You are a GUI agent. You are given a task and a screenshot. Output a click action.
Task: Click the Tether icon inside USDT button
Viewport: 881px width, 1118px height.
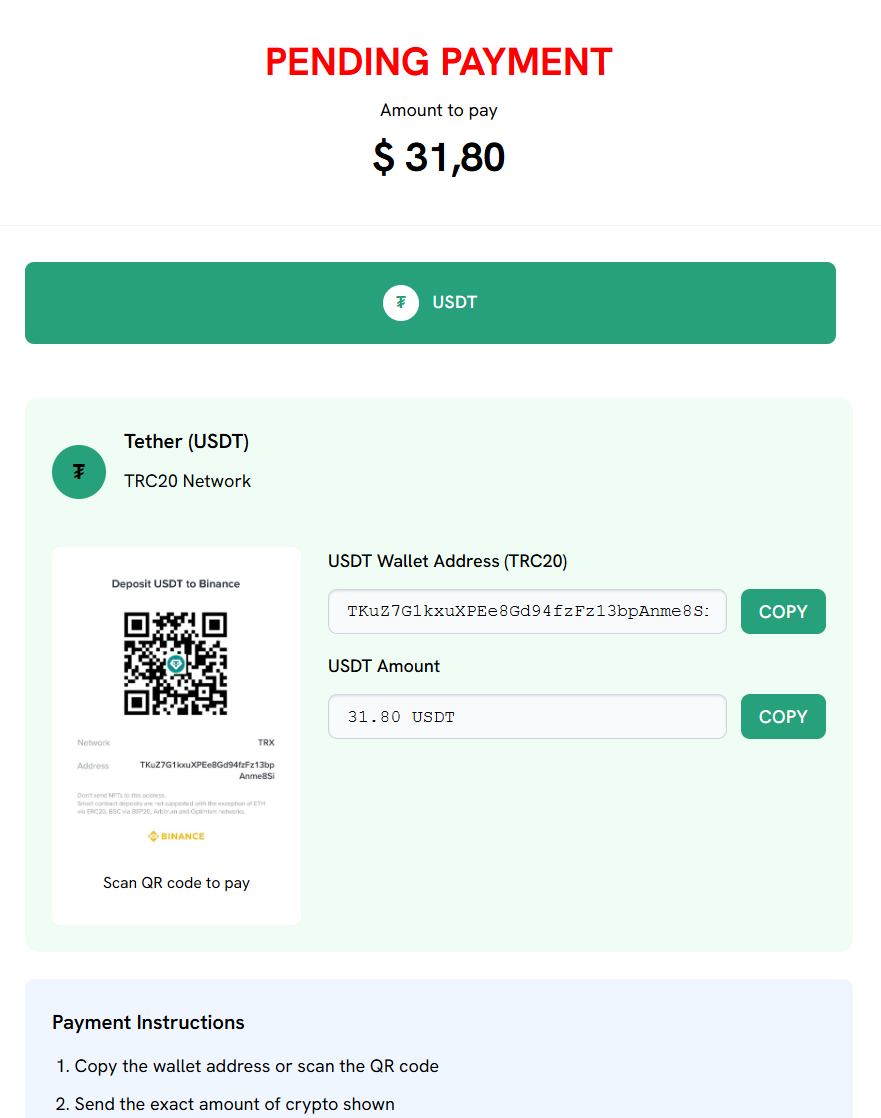tap(400, 302)
